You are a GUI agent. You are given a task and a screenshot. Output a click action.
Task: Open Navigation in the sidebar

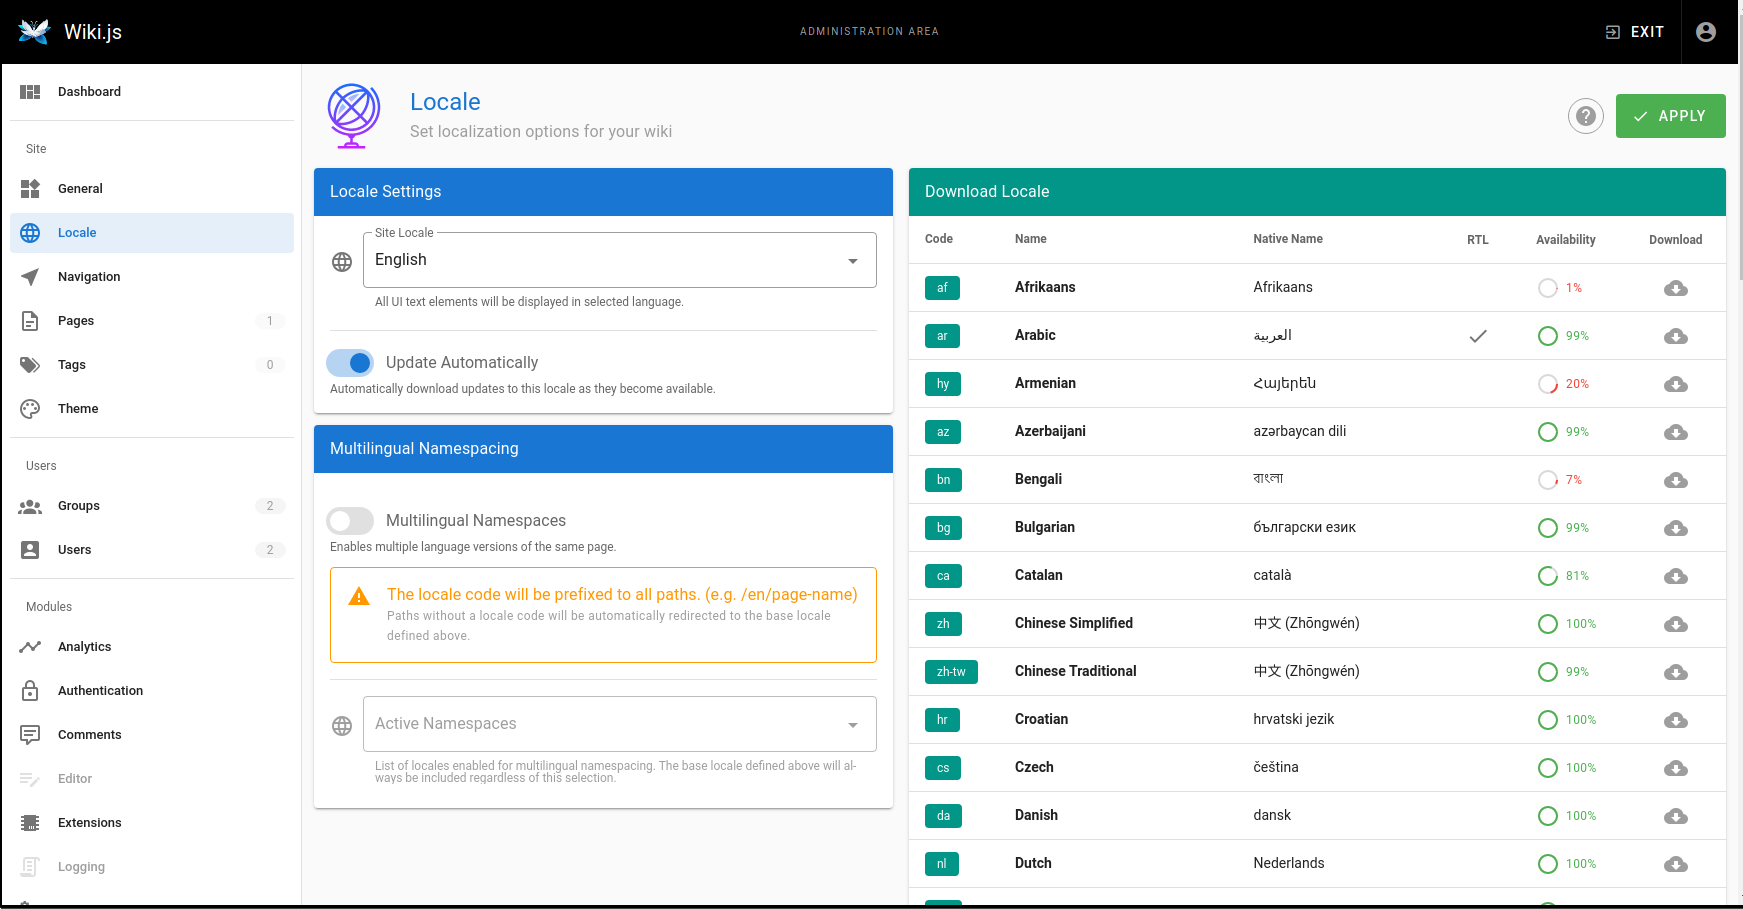[x=89, y=277]
